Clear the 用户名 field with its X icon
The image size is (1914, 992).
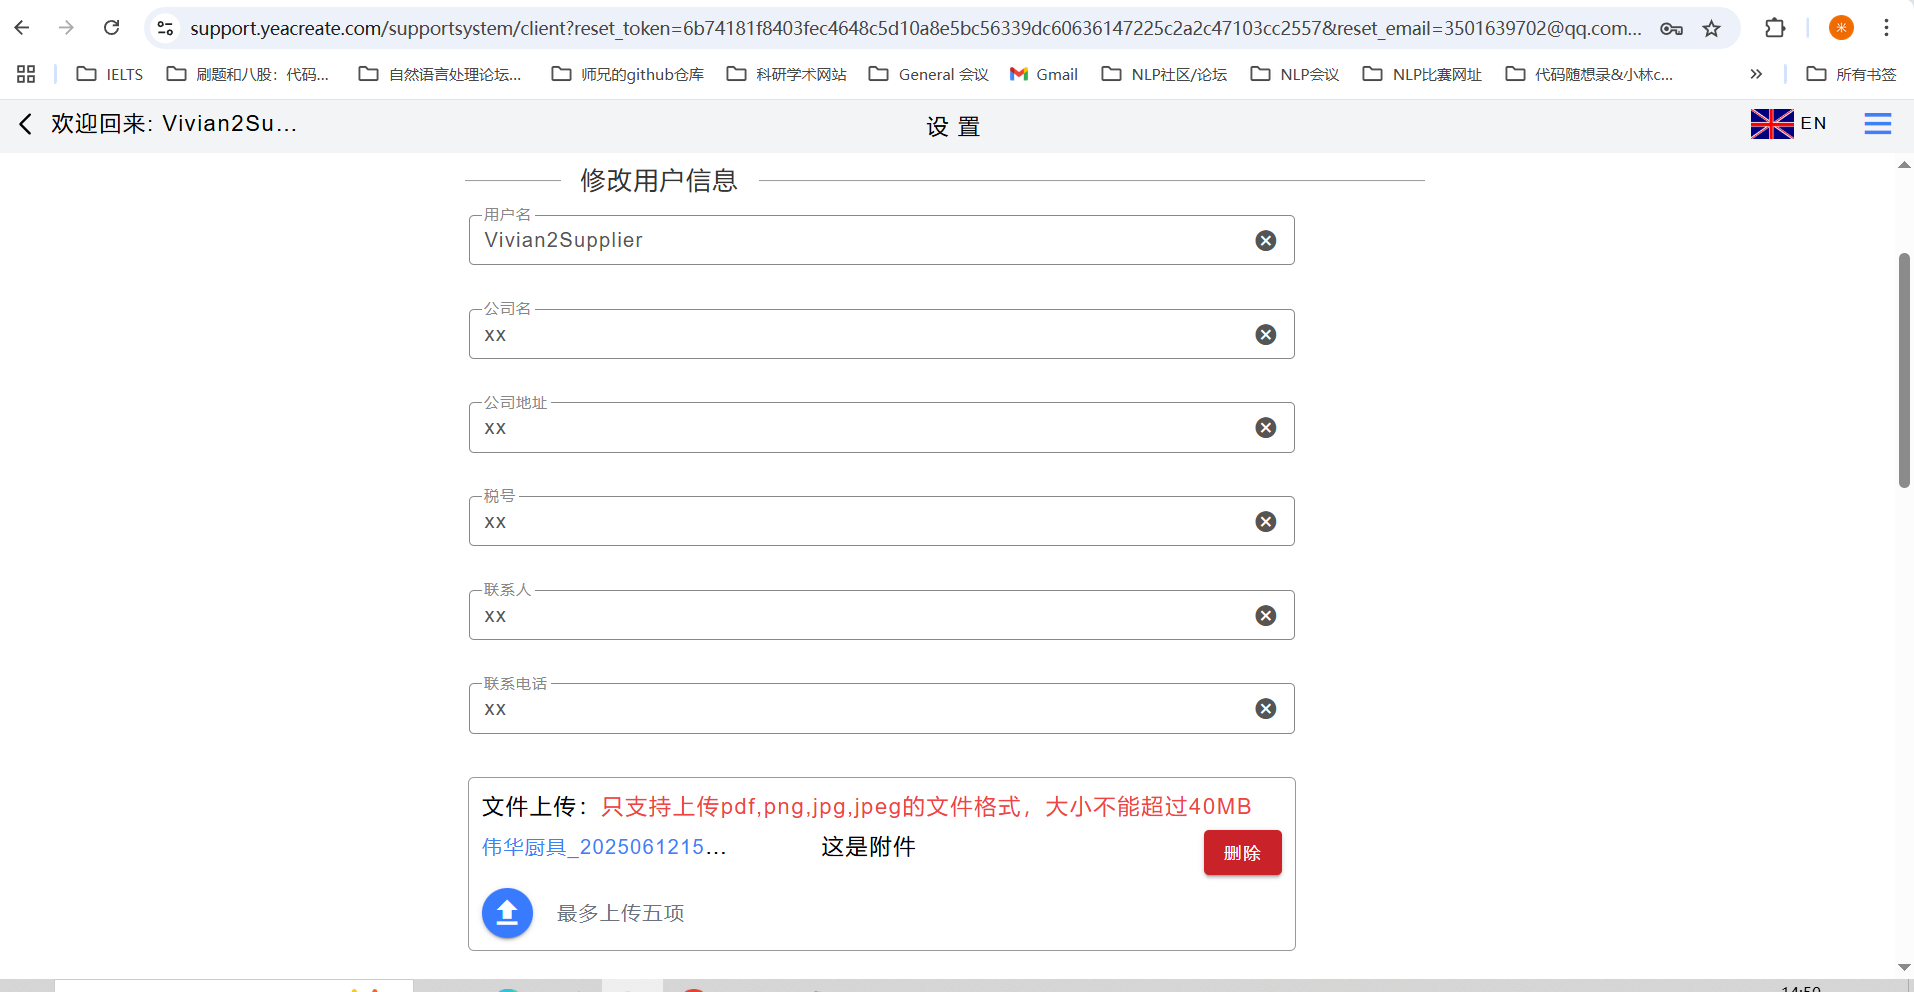tap(1265, 241)
